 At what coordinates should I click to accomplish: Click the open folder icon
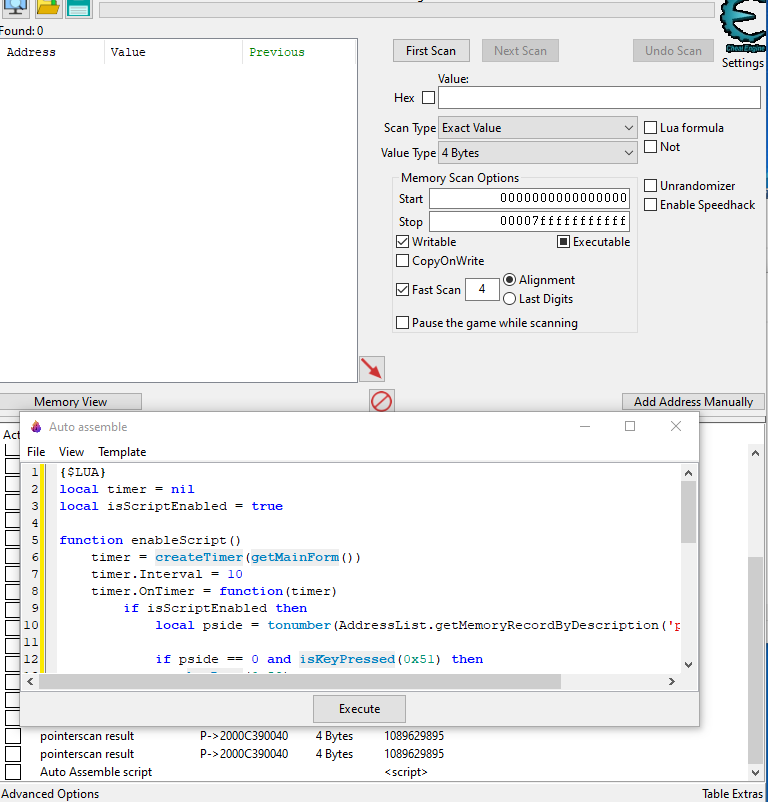point(47,8)
